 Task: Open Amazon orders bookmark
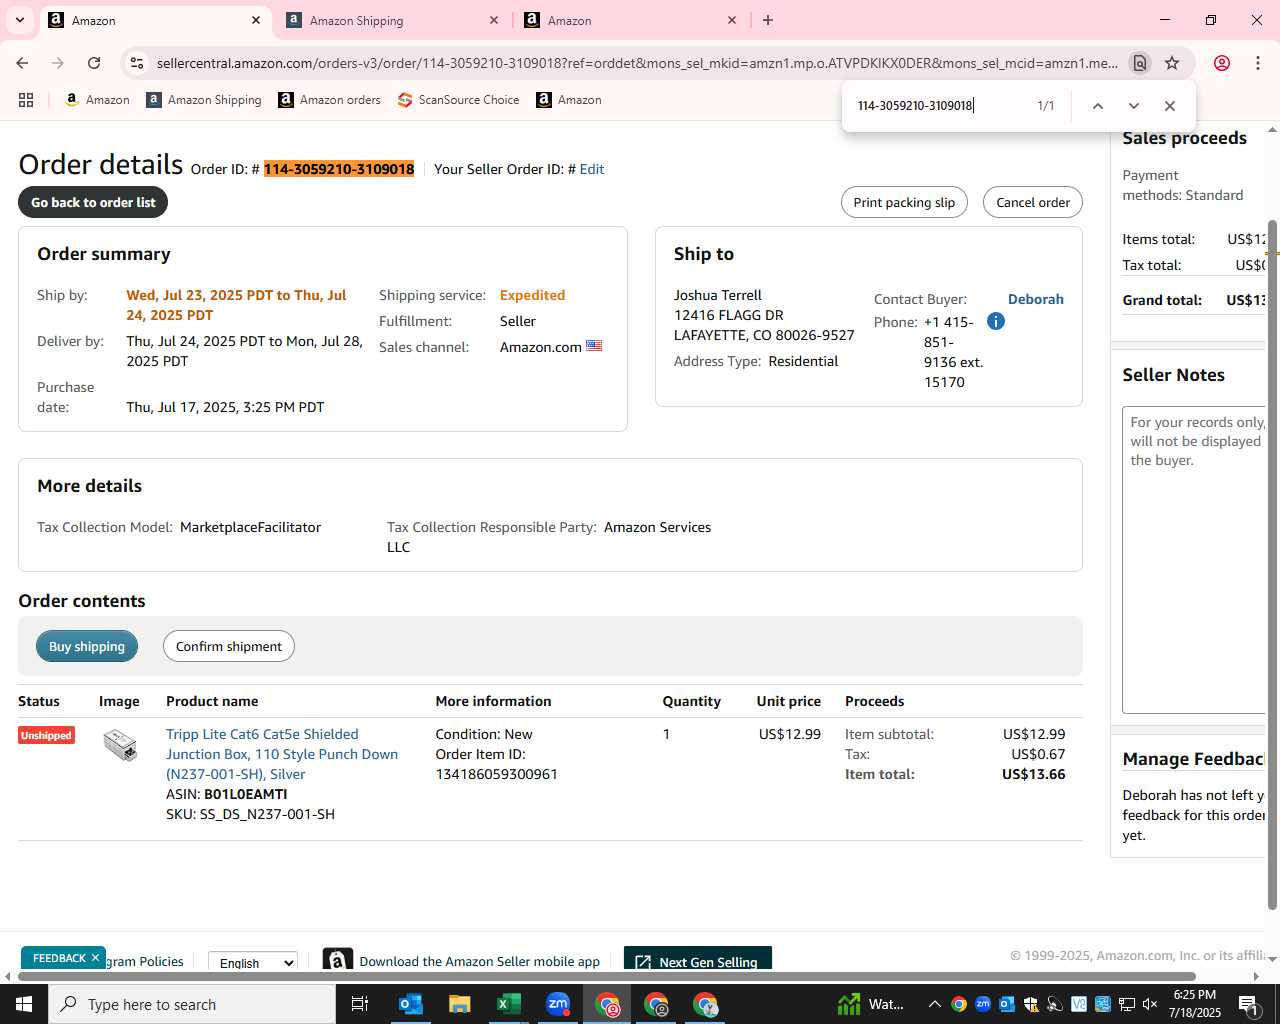coord(329,100)
